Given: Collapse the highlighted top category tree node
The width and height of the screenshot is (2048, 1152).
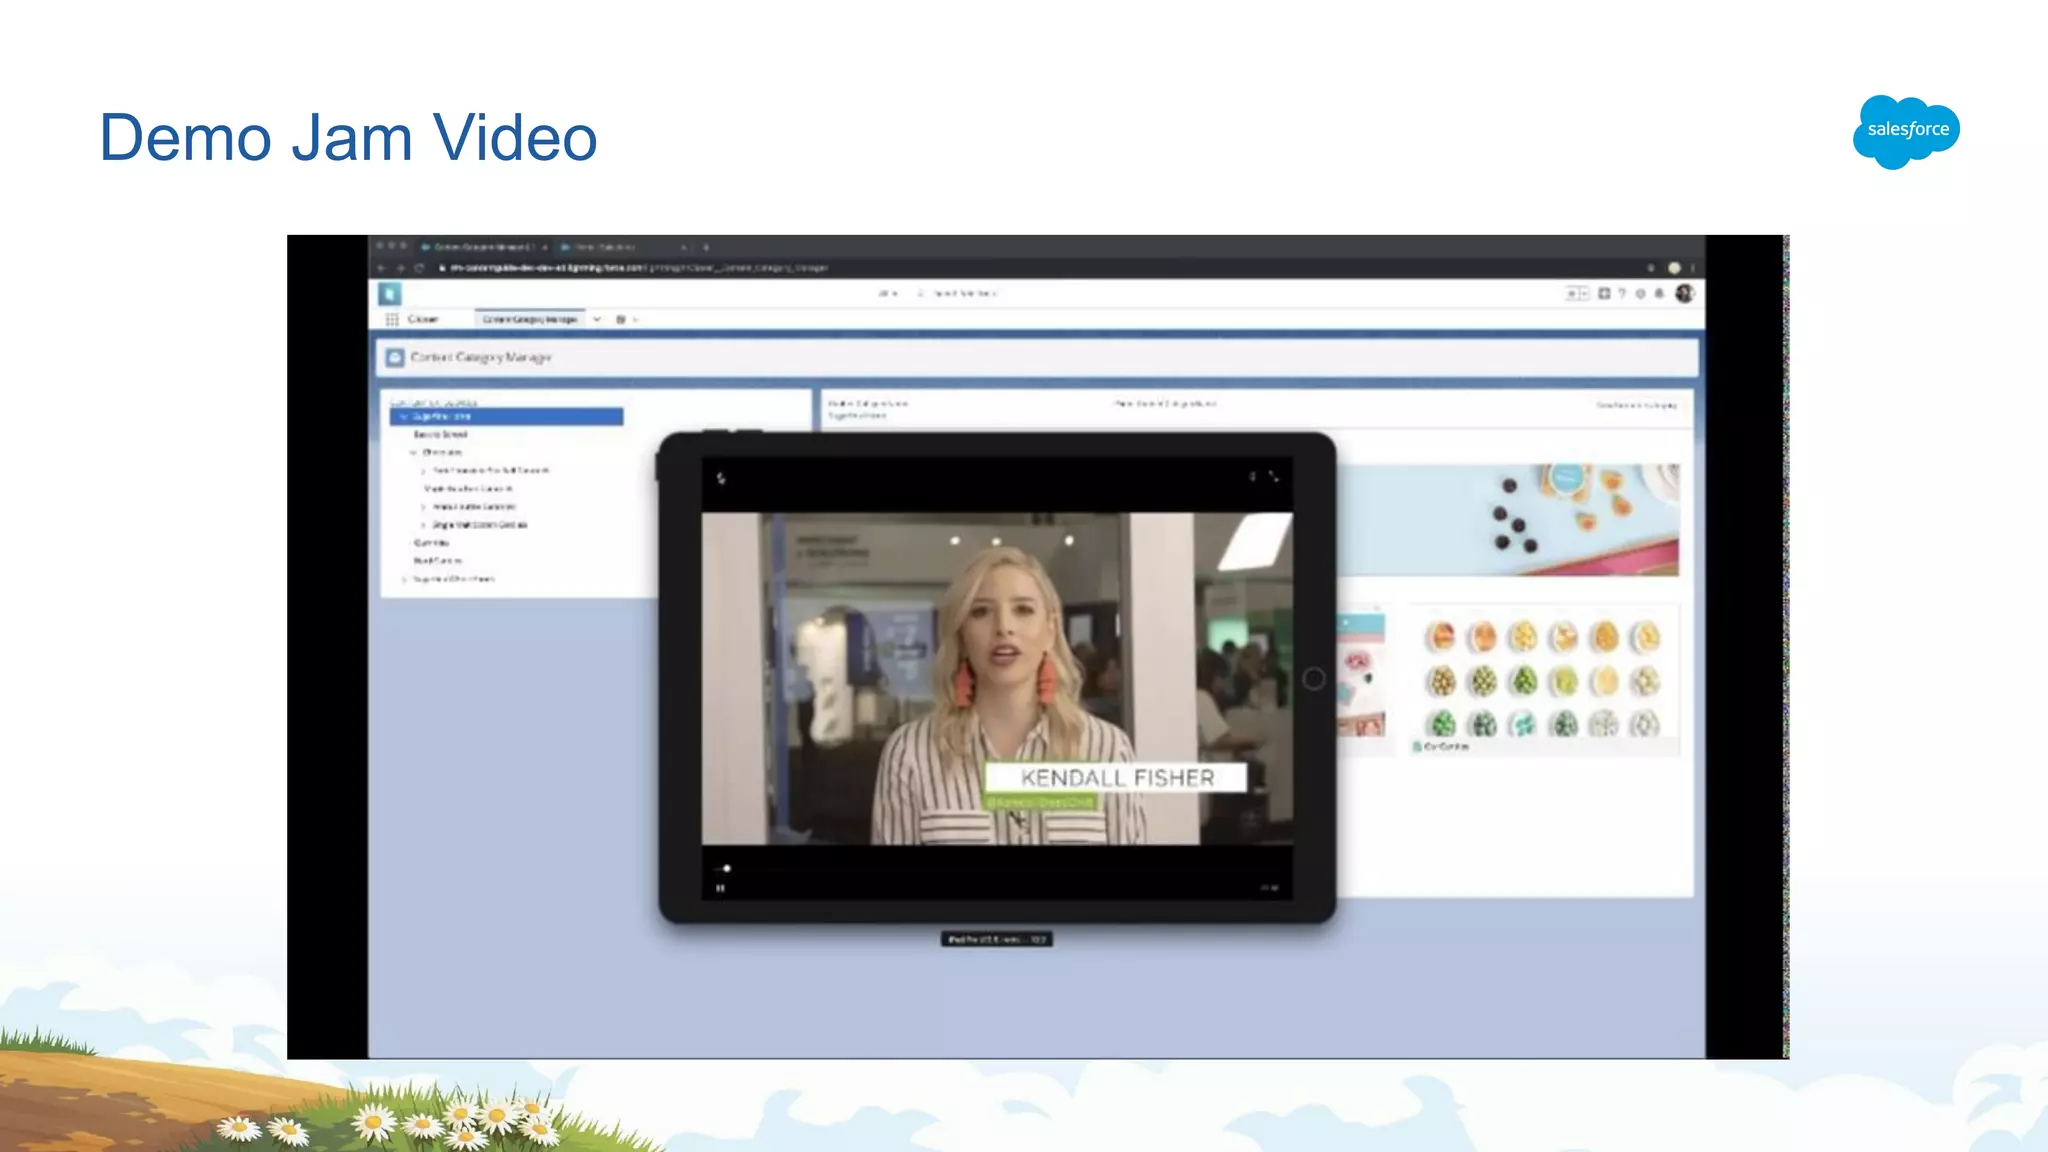Looking at the screenshot, I should click(x=403, y=416).
